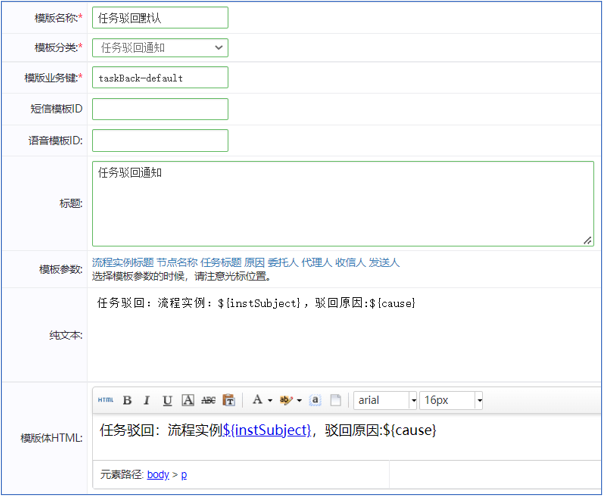This screenshot has height=496, width=603.
Task: Toggle bold formatting in HTML editor
Action: click(x=127, y=400)
